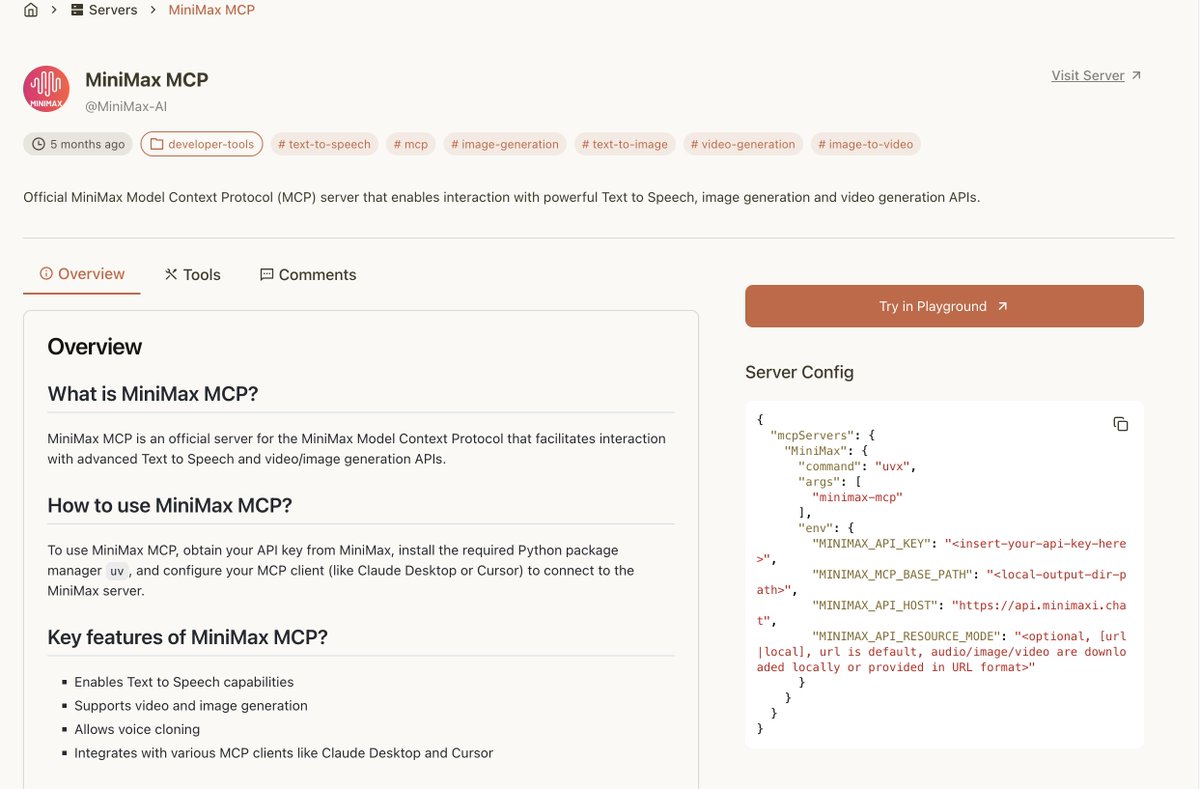Image resolution: width=1200 pixels, height=789 pixels.
Task: Click 'Enables Text to Speech capabilities' bullet
Action: (184, 682)
